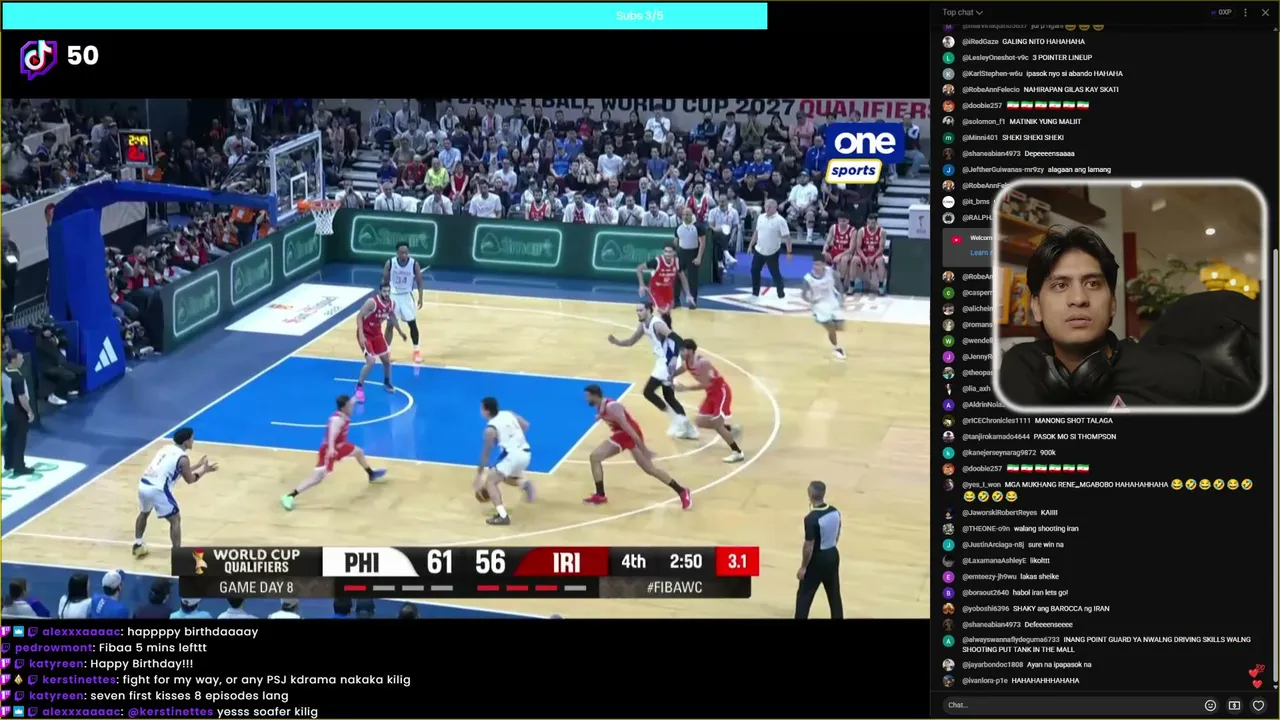Open @KarlStephen-w6u username link

[992, 74]
